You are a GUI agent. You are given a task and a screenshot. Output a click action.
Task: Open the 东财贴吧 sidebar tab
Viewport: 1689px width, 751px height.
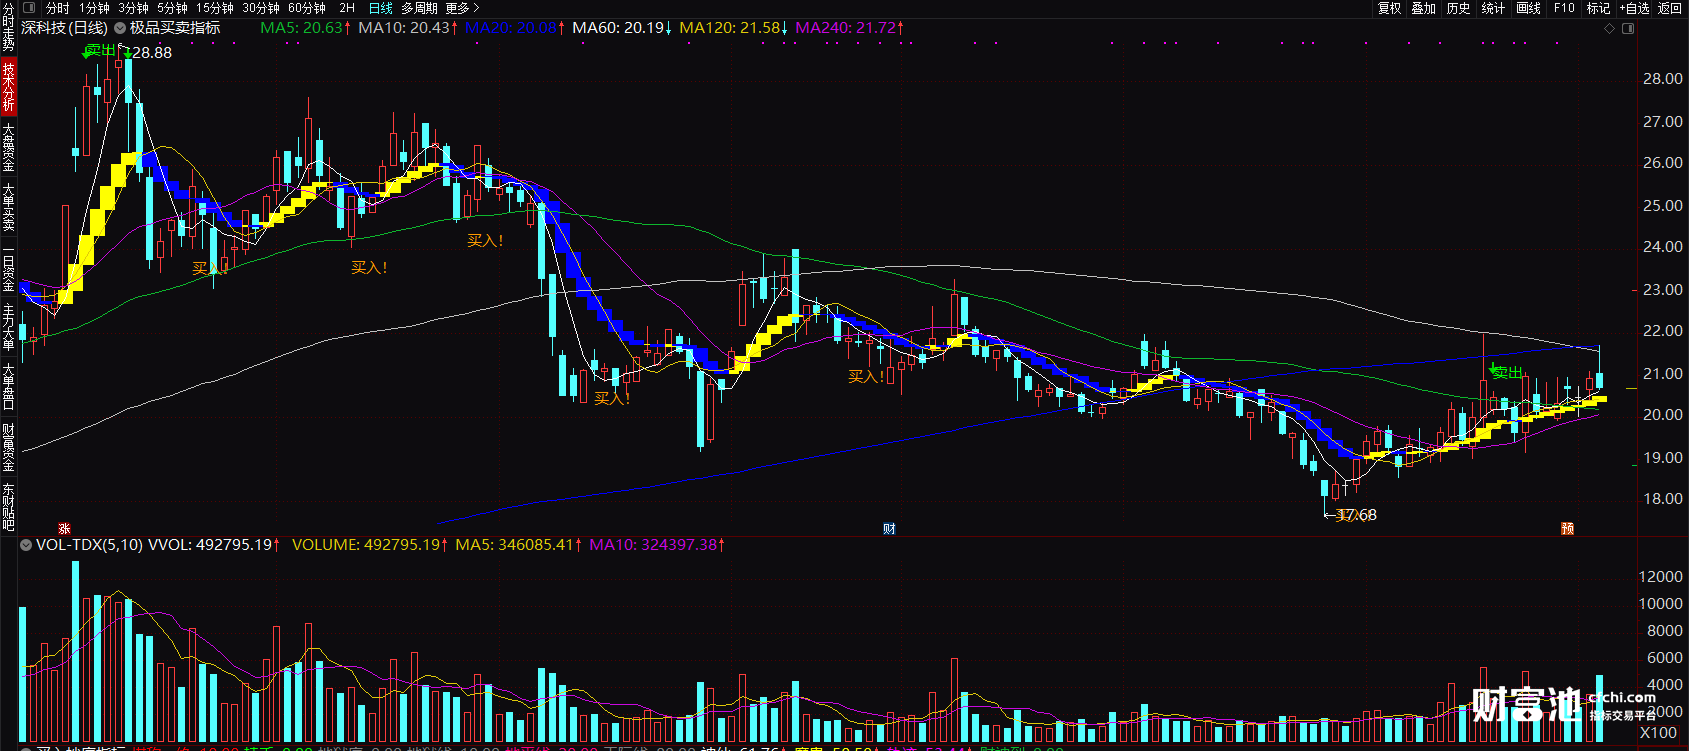8,507
